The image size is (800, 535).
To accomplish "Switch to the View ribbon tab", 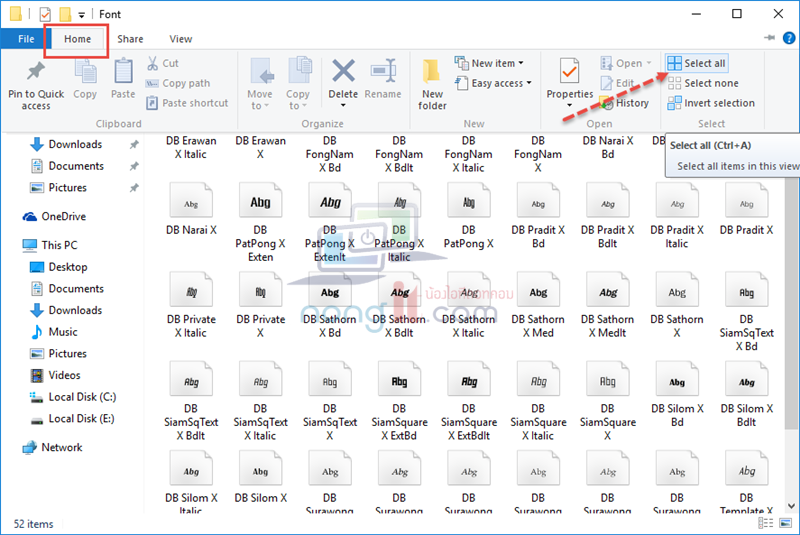I will [x=181, y=39].
